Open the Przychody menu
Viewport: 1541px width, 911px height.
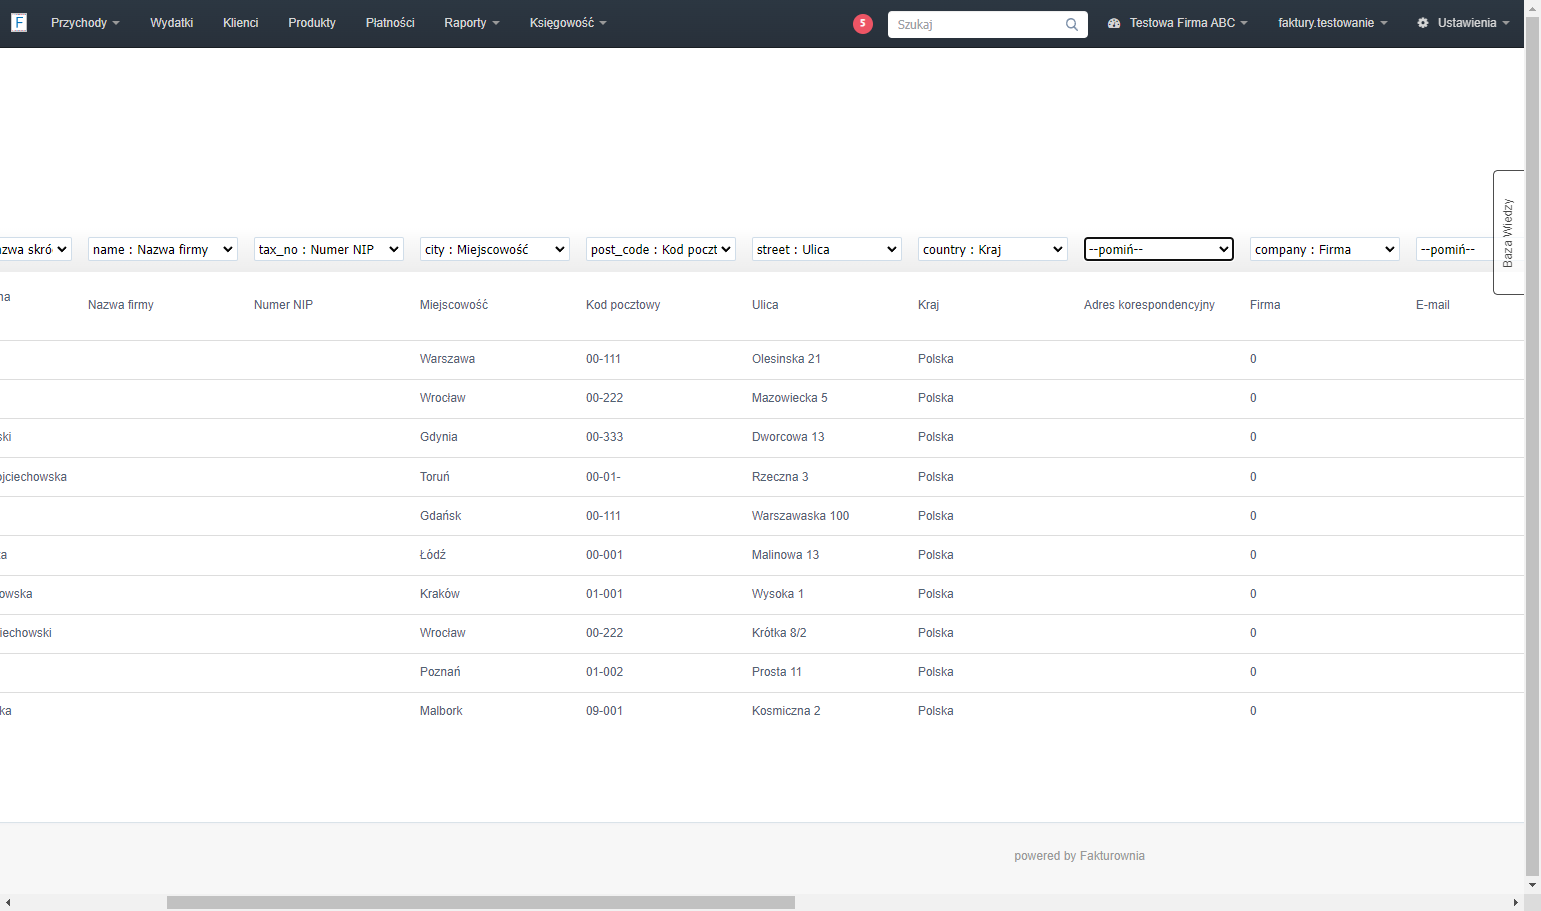pyautogui.click(x=85, y=23)
